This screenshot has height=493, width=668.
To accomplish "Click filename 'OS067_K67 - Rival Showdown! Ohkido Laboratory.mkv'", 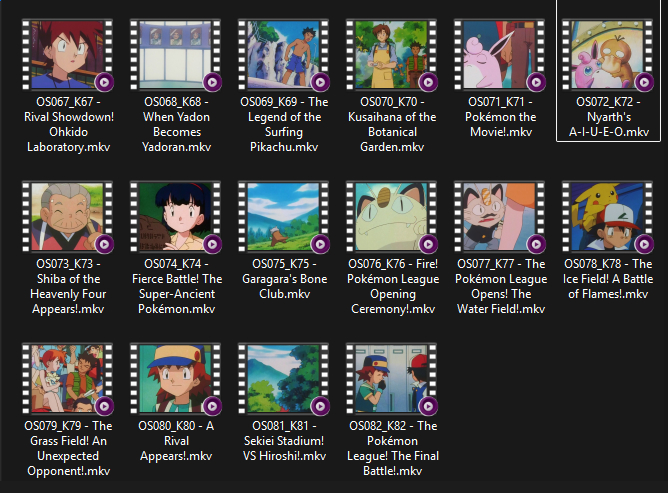I will tap(69, 124).
